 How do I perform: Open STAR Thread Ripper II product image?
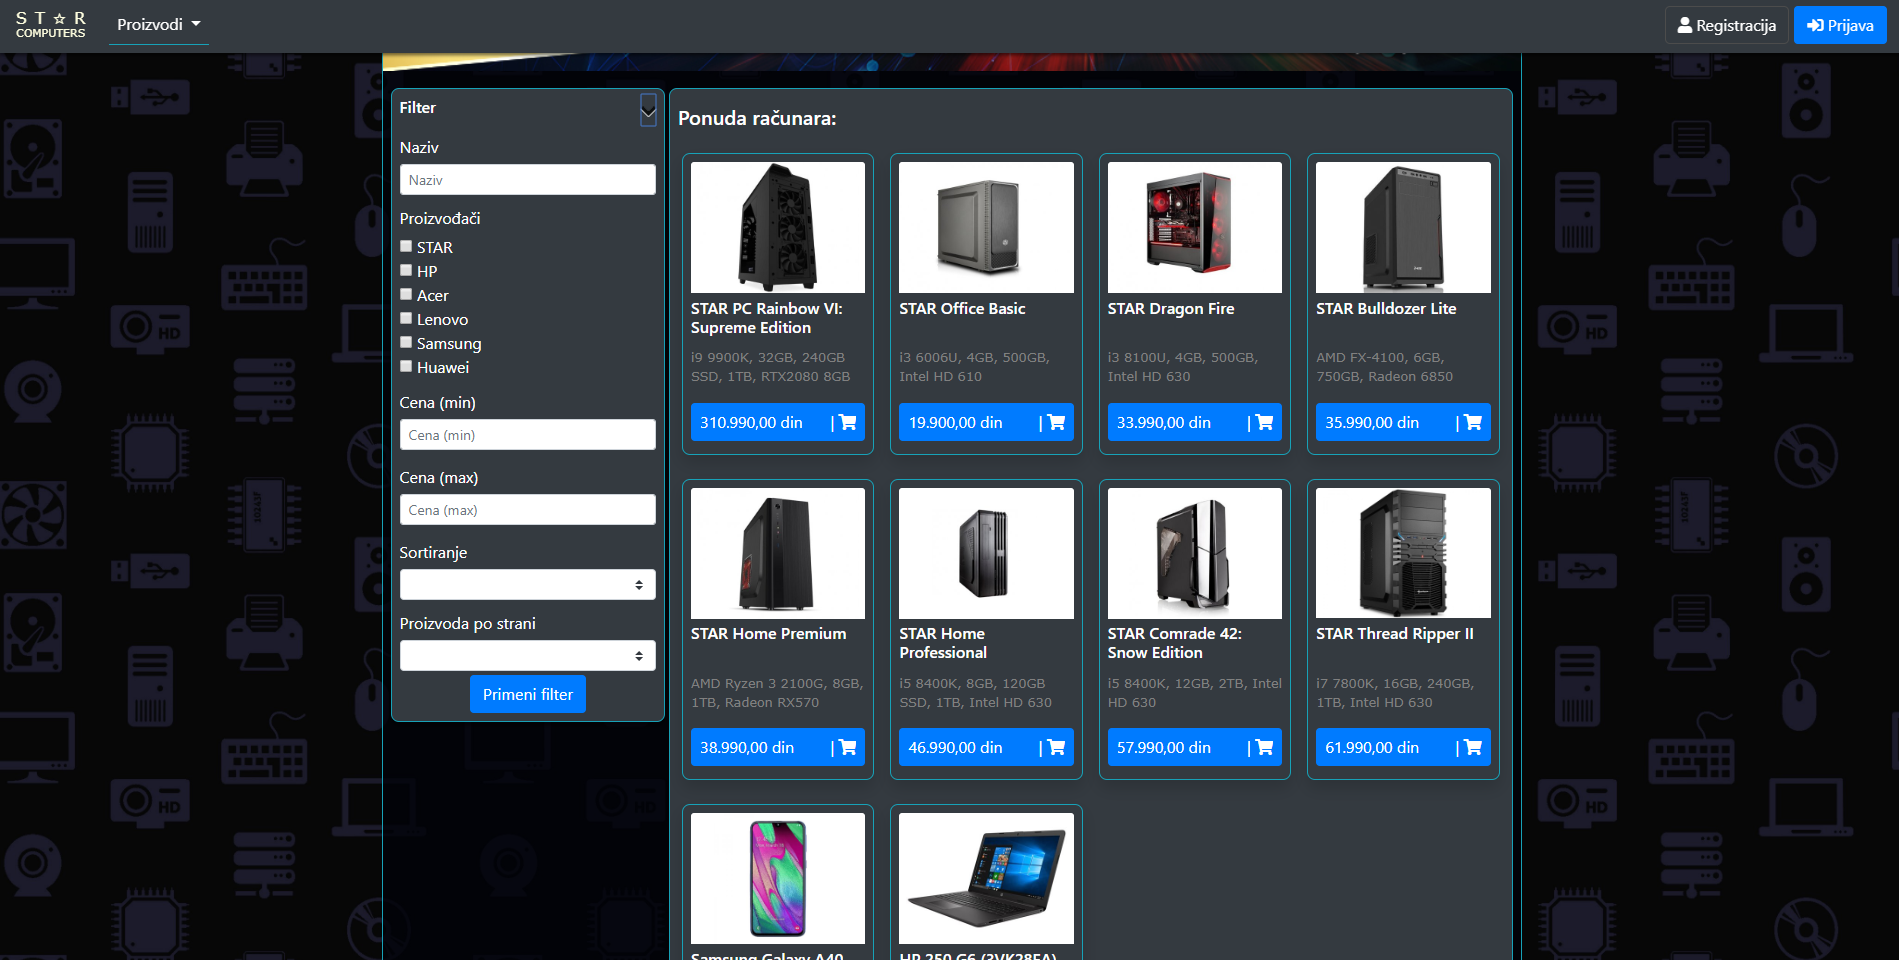click(x=1403, y=553)
